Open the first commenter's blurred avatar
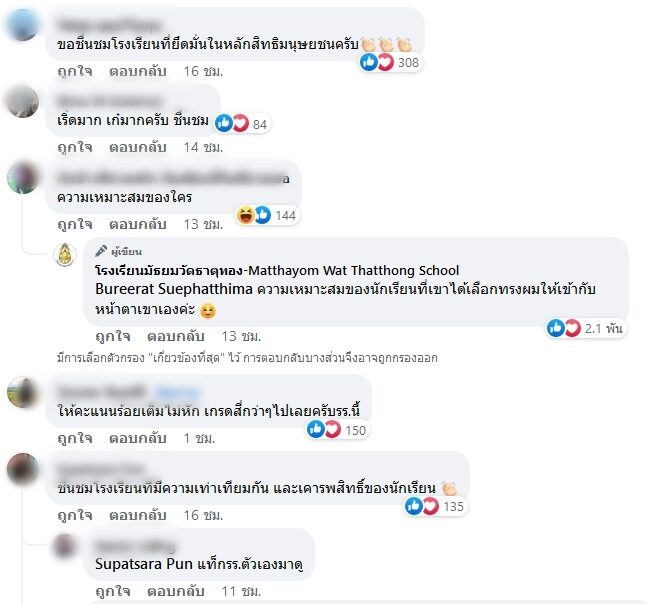Viewport: 655px width, 604px height. coord(22,25)
